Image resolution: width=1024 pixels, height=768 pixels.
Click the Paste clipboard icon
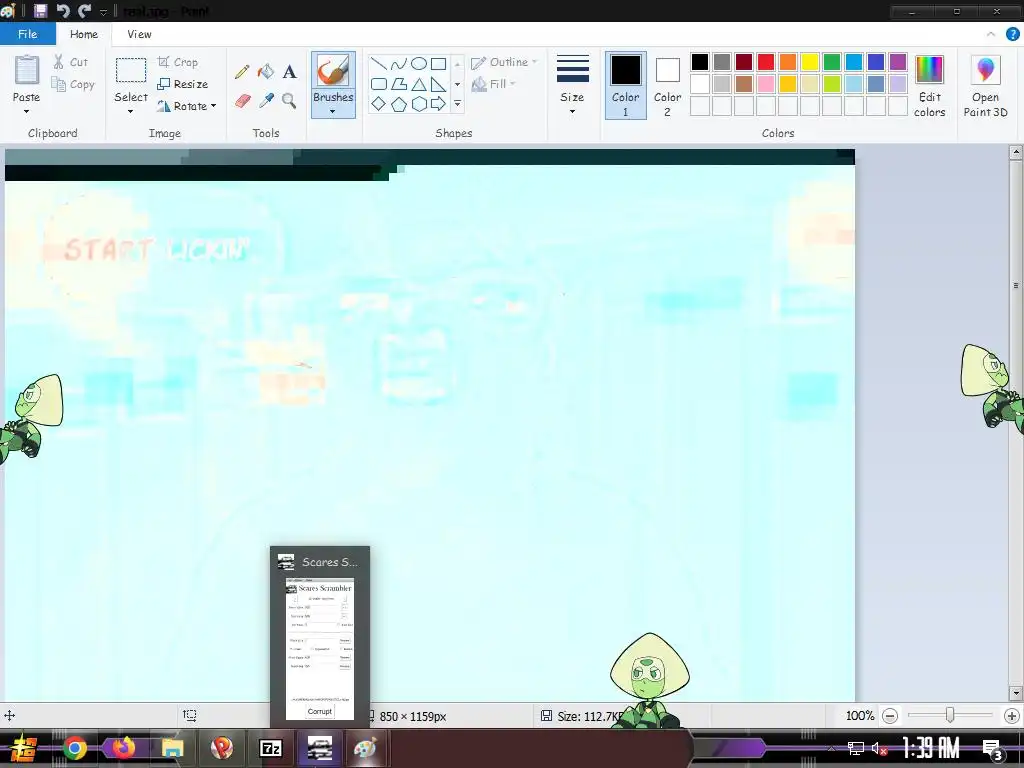pyautogui.click(x=27, y=71)
